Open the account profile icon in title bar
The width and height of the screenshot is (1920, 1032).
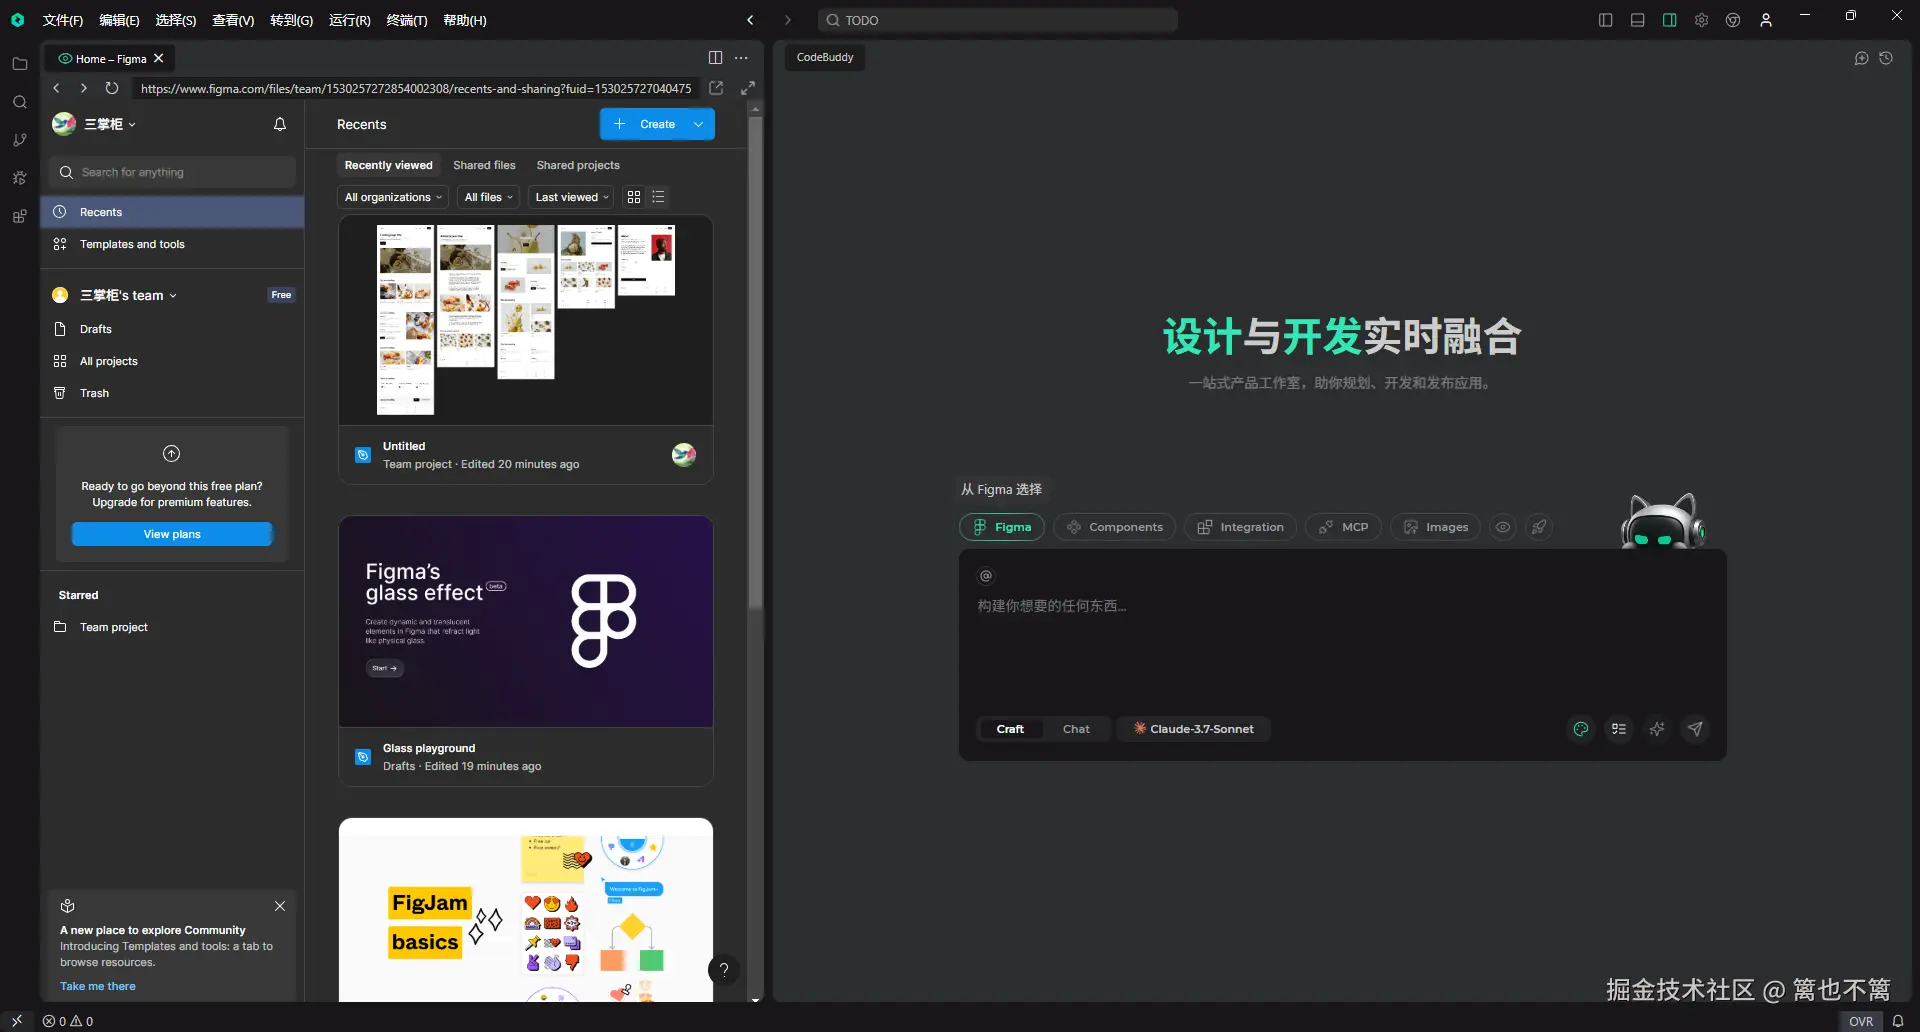[x=1766, y=20]
